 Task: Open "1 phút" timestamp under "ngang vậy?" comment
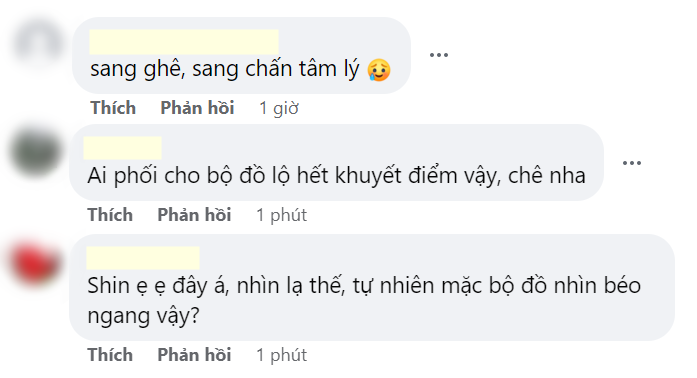point(281,355)
